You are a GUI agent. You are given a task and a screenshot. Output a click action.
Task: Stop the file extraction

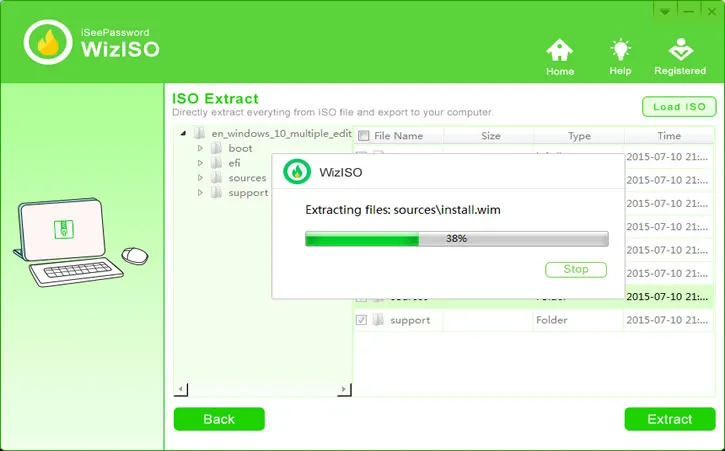click(x=575, y=269)
